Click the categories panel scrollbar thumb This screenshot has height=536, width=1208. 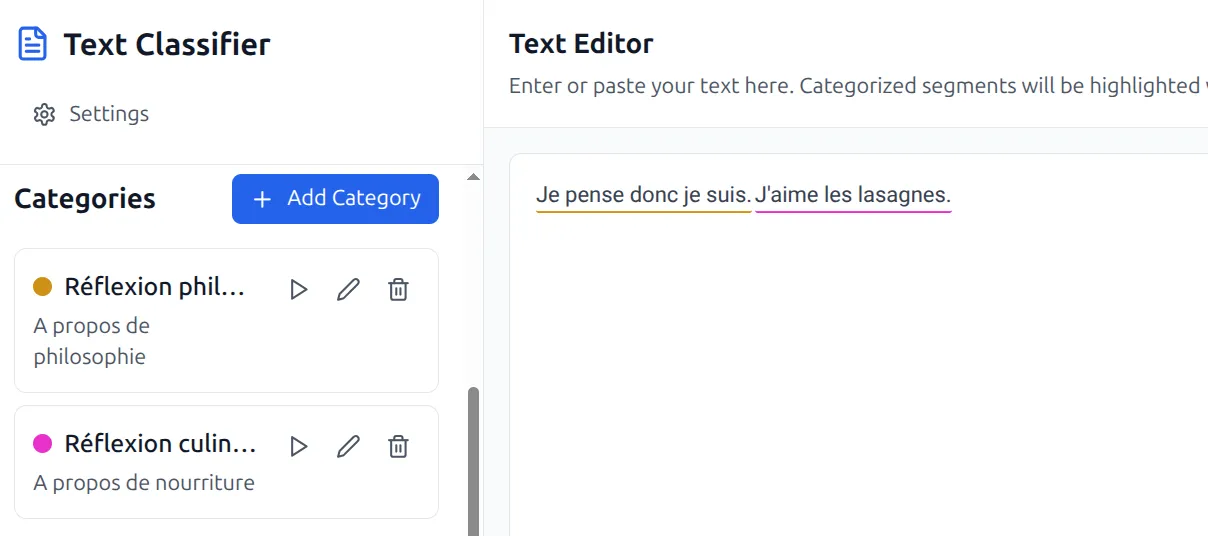pyautogui.click(x=474, y=460)
